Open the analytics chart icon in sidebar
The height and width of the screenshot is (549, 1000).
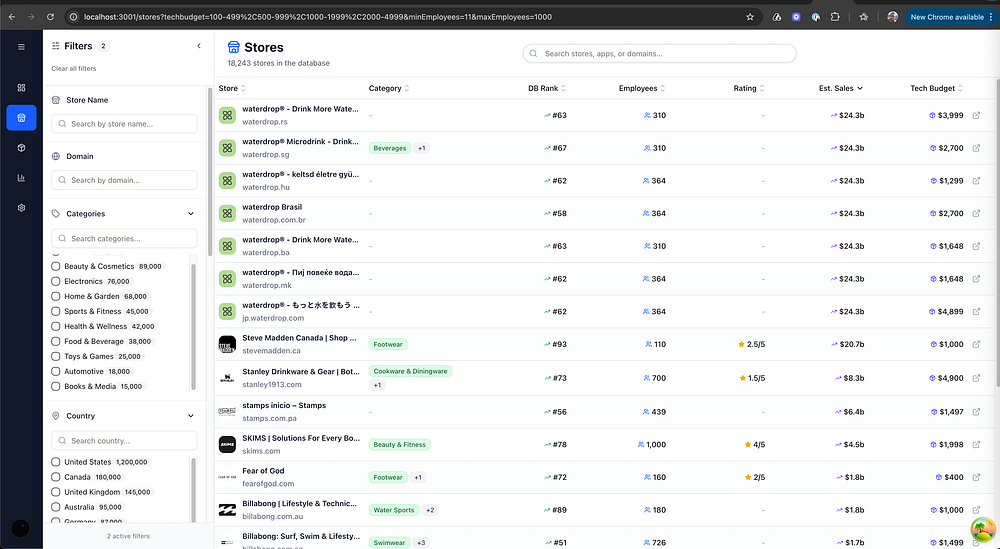pos(21,178)
